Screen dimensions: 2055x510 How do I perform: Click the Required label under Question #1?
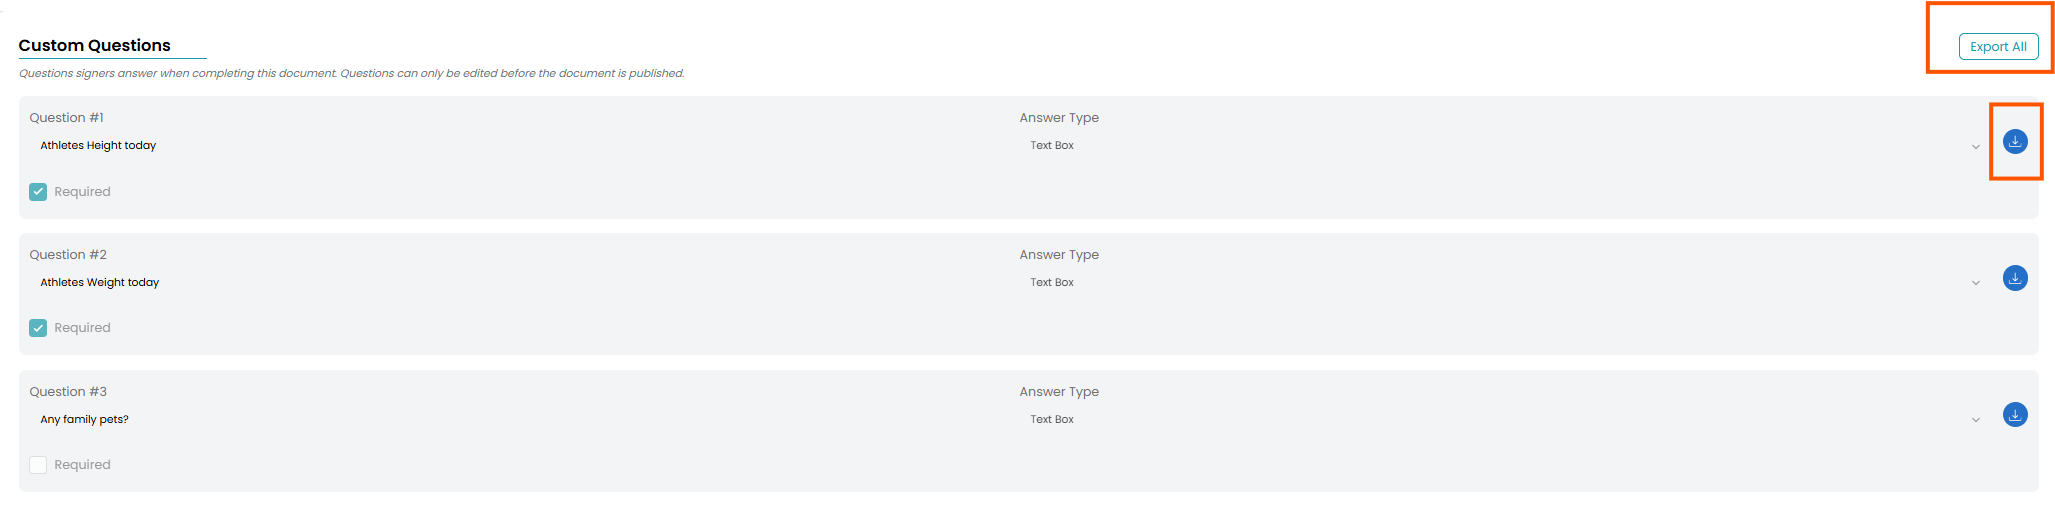(x=82, y=192)
